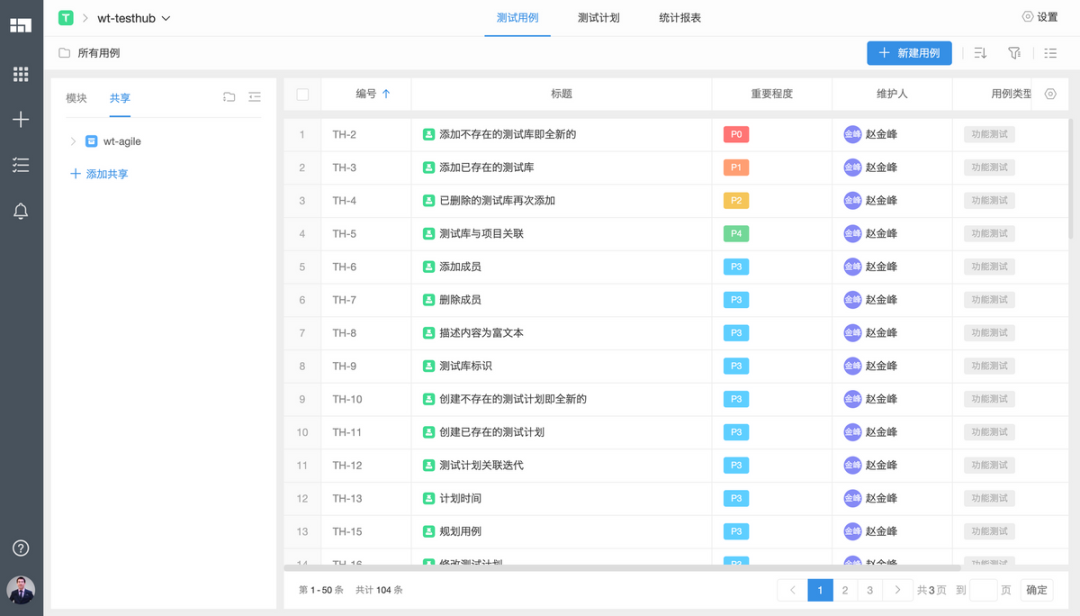Click the case icon for 计划时间
The width and height of the screenshot is (1080, 616).
(428, 498)
